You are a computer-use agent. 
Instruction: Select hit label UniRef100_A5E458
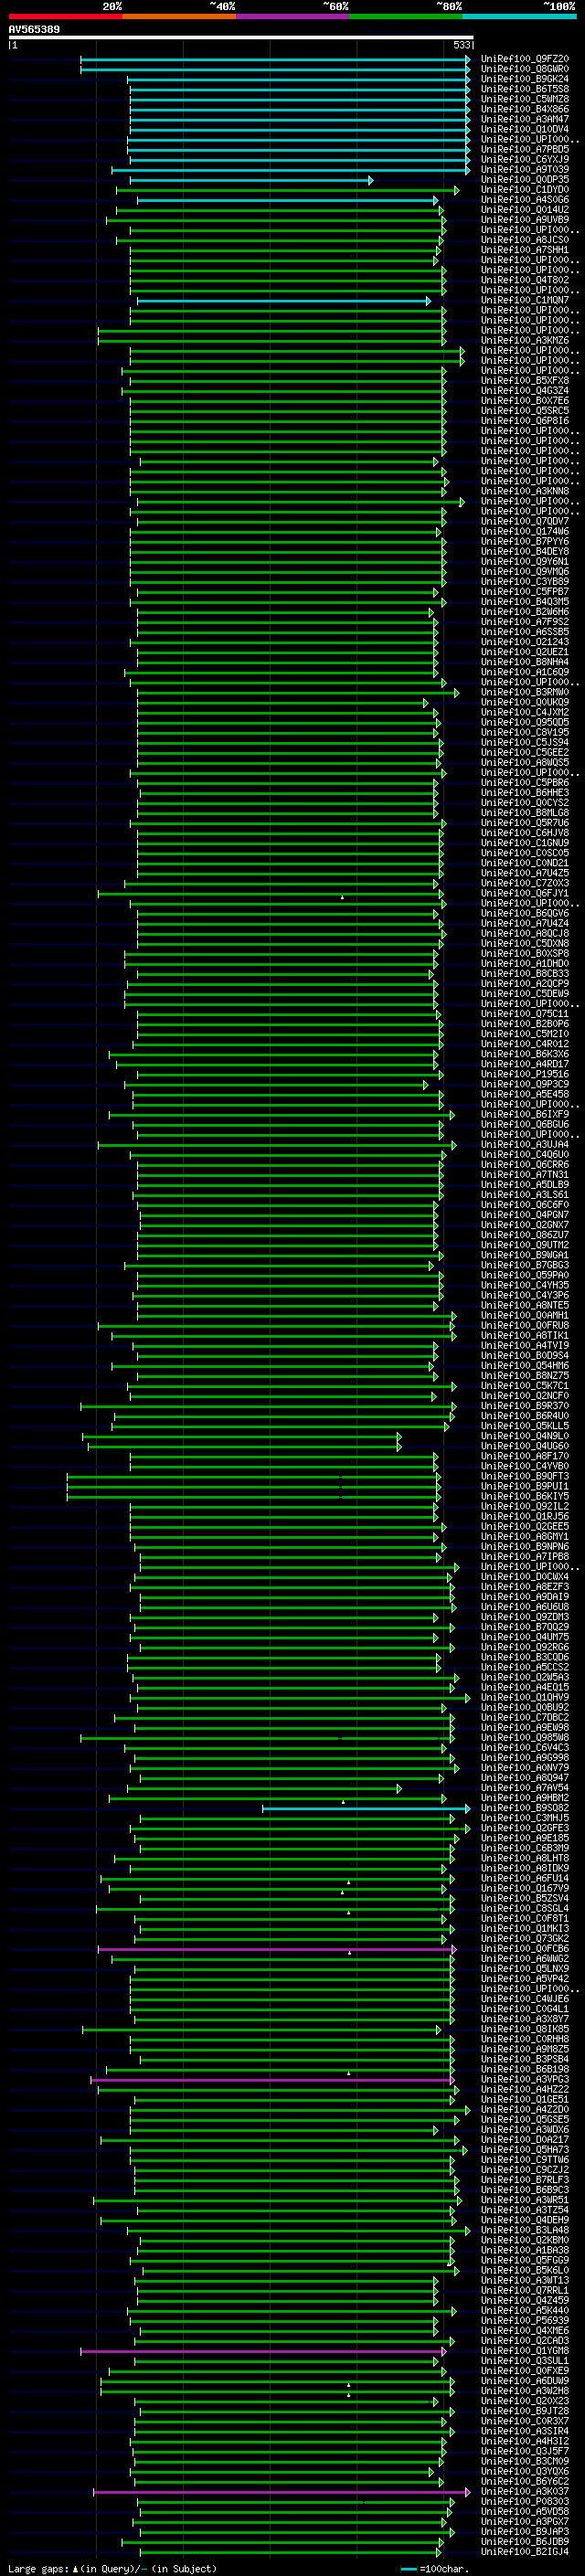pos(525,1094)
